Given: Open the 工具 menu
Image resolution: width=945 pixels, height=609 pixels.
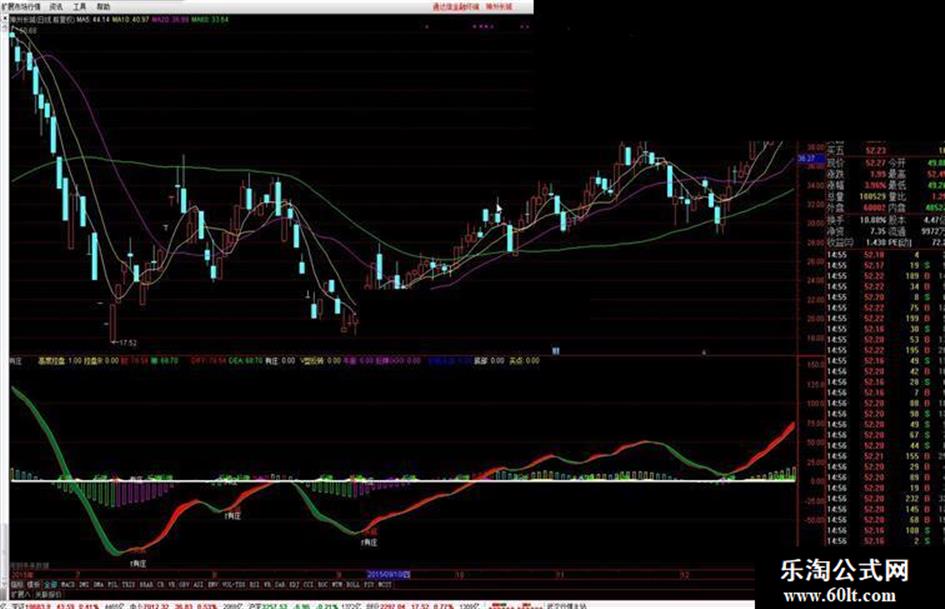Looking at the screenshot, I should coord(80,7).
